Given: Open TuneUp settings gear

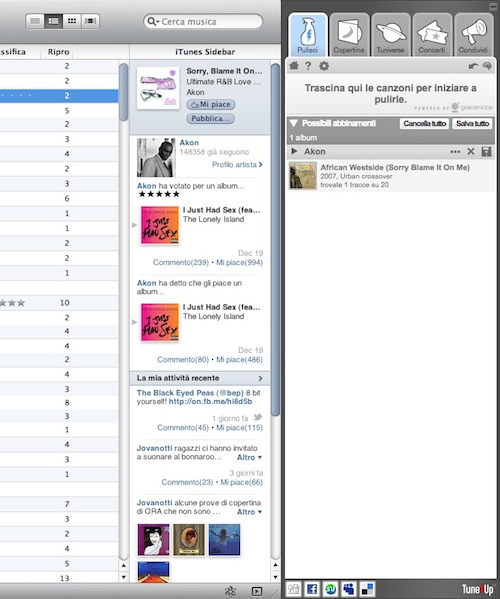Looking at the screenshot, I should (x=324, y=66).
